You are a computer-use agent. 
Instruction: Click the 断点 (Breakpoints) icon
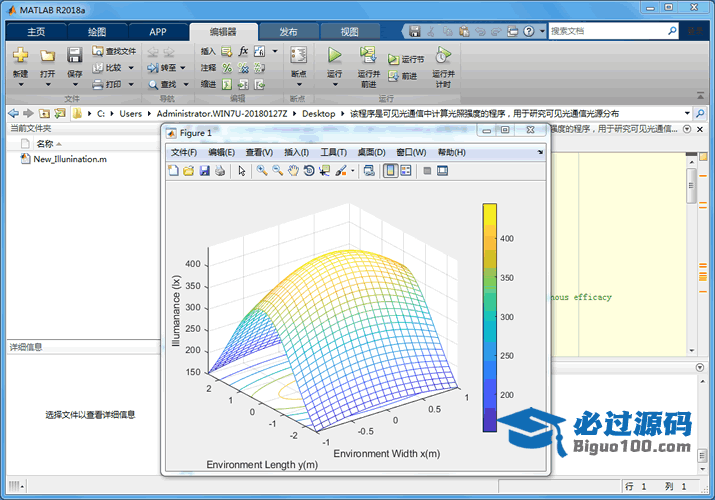click(x=299, y=55)
